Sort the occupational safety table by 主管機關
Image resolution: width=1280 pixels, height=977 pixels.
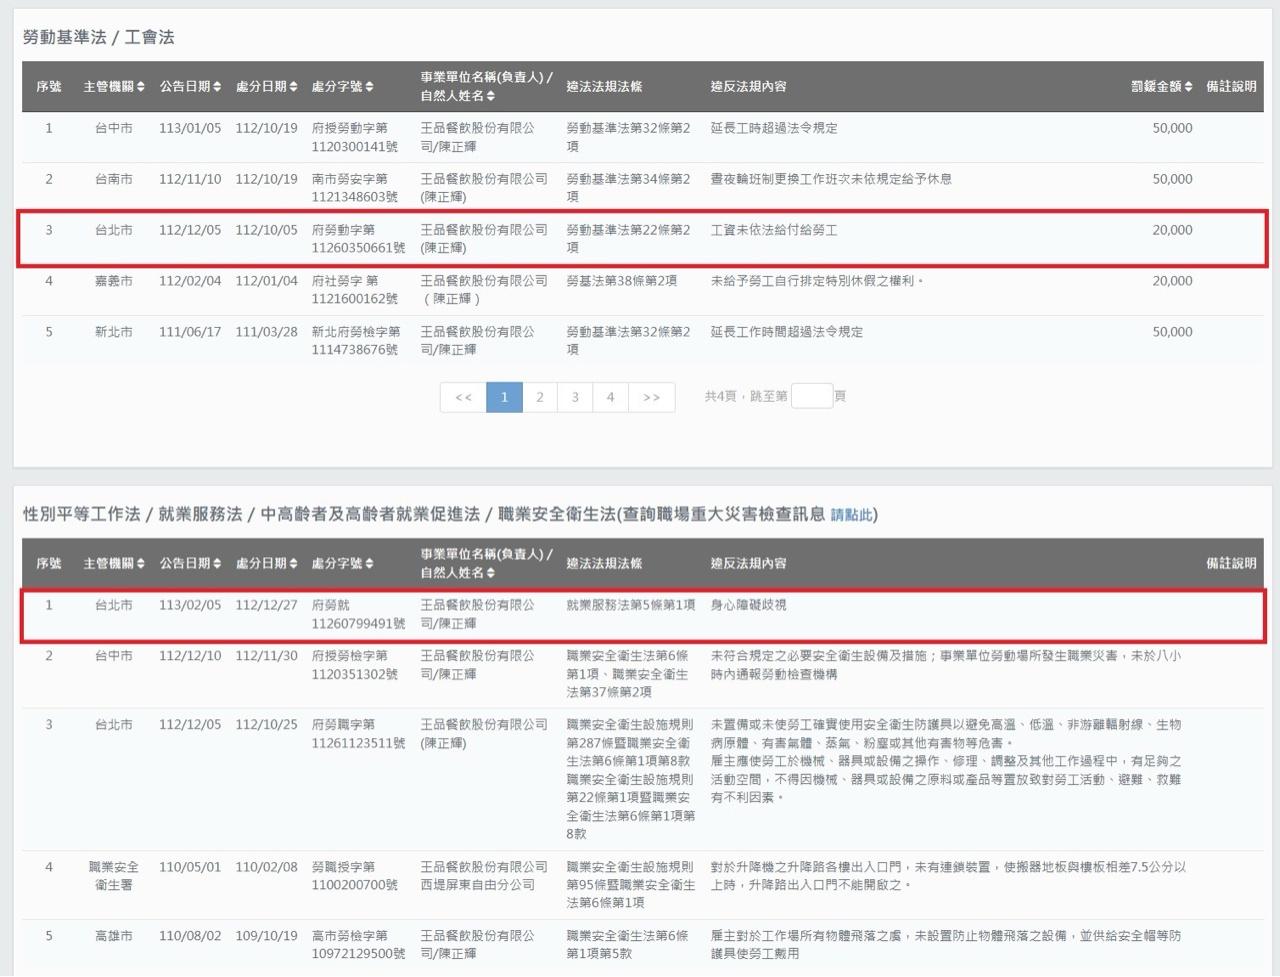tap(114, 564)
